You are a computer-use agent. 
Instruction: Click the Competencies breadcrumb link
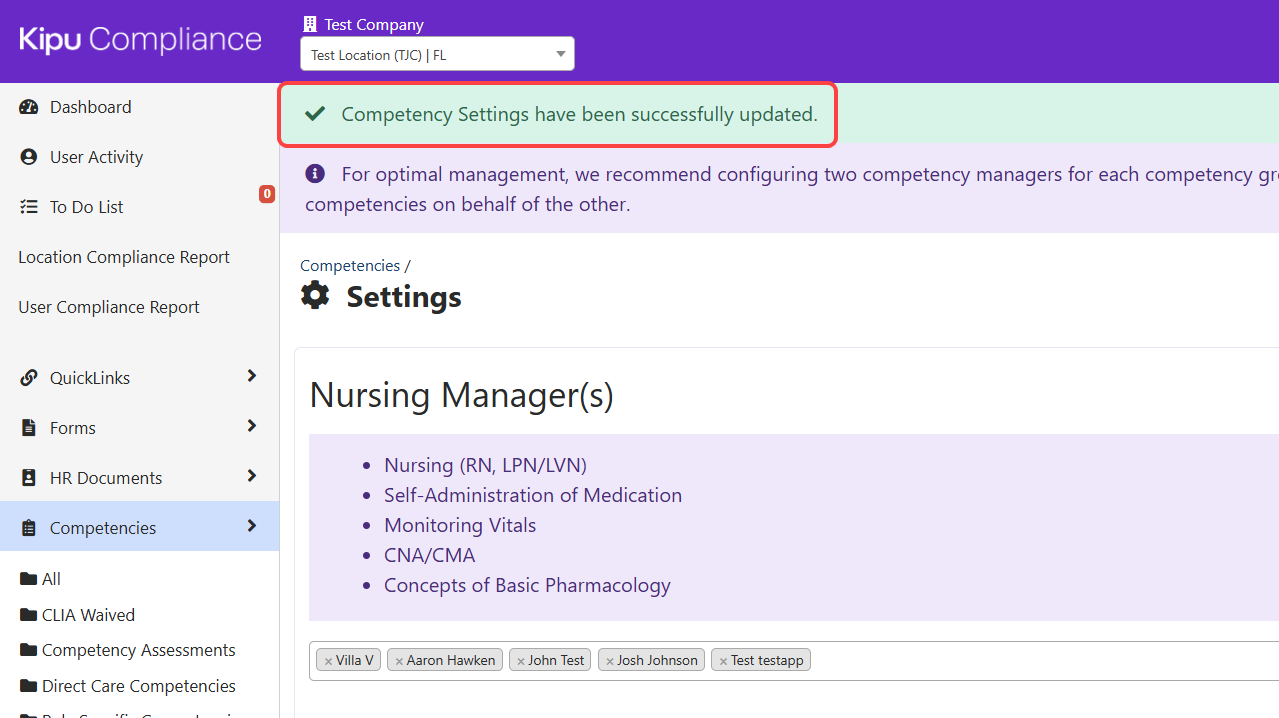(x=349, y=265)
